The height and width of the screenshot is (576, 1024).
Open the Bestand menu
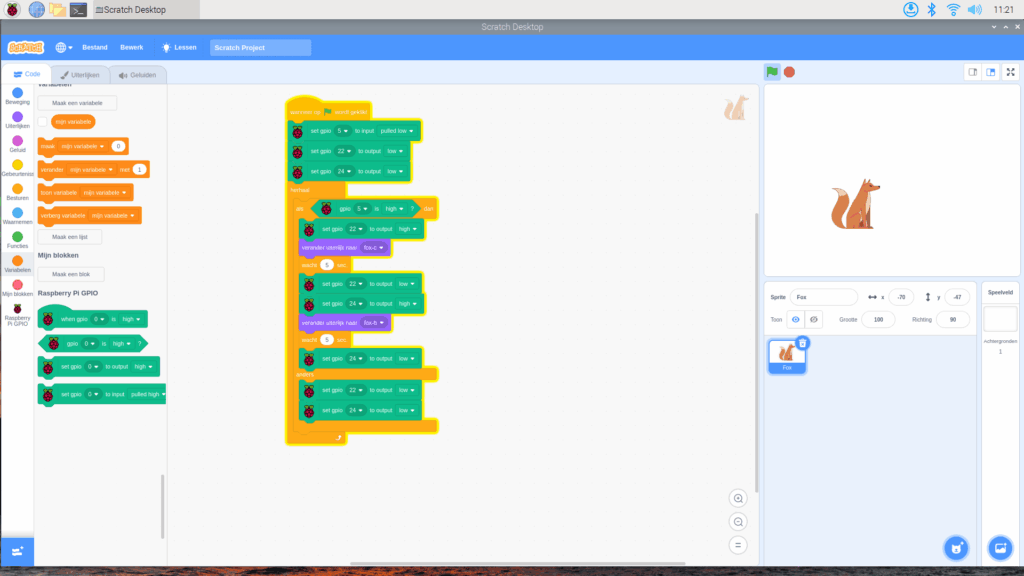click(95, 47)
